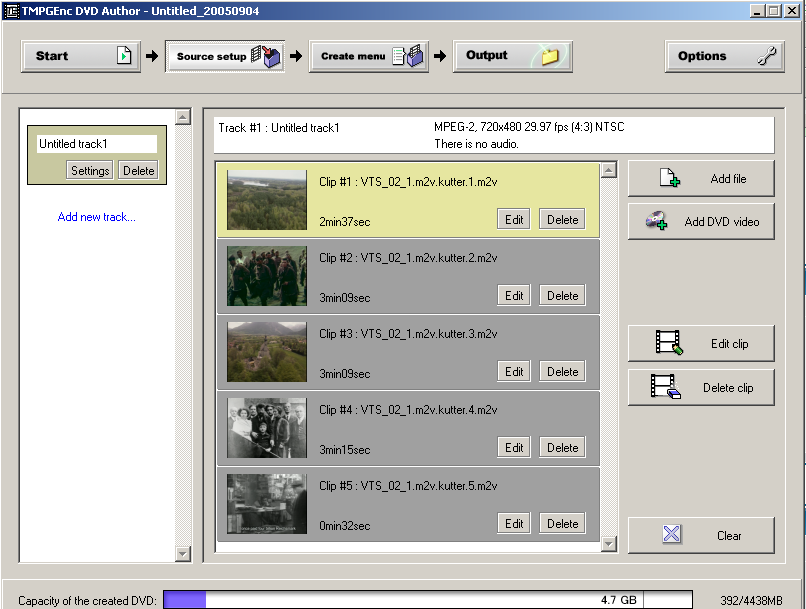The image size is (806, 609).
Task: Click the '3min15sec' duration text
Action: (344, 450)
